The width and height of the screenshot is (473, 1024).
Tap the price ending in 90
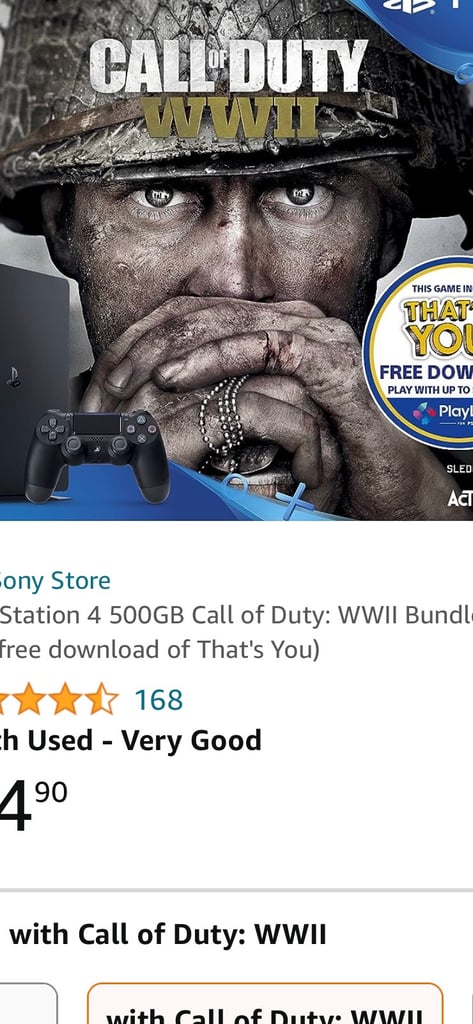pyautogui.click(x=33, y=805)
